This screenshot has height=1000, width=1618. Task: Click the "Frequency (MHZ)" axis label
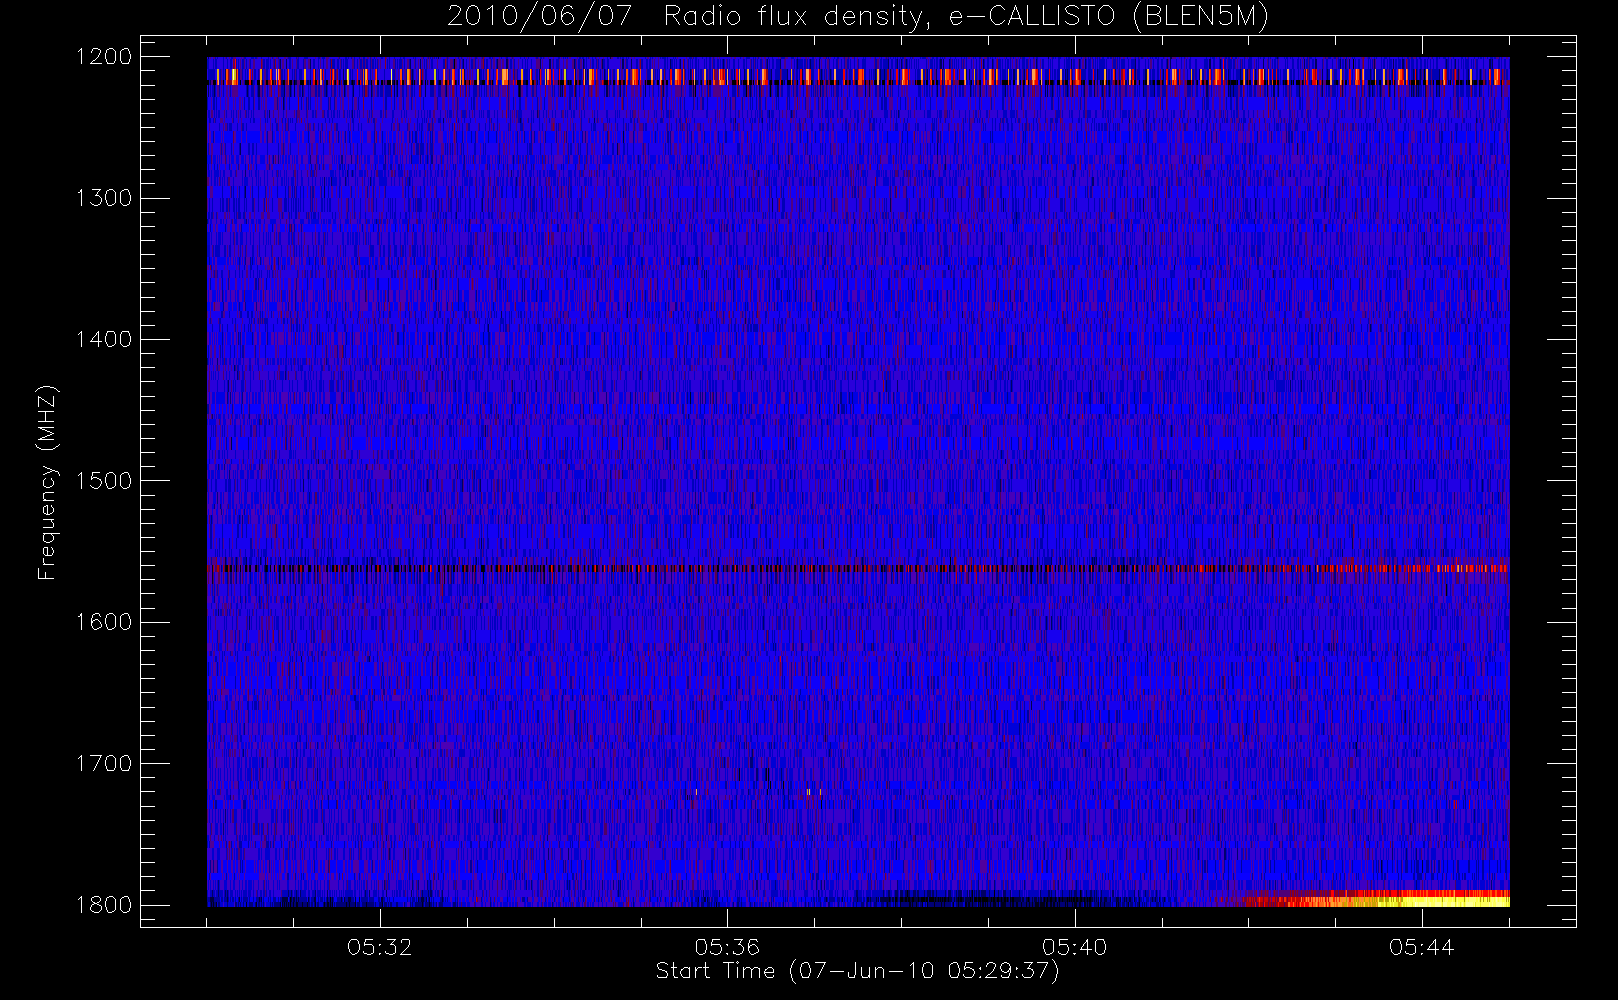(47, 482)
